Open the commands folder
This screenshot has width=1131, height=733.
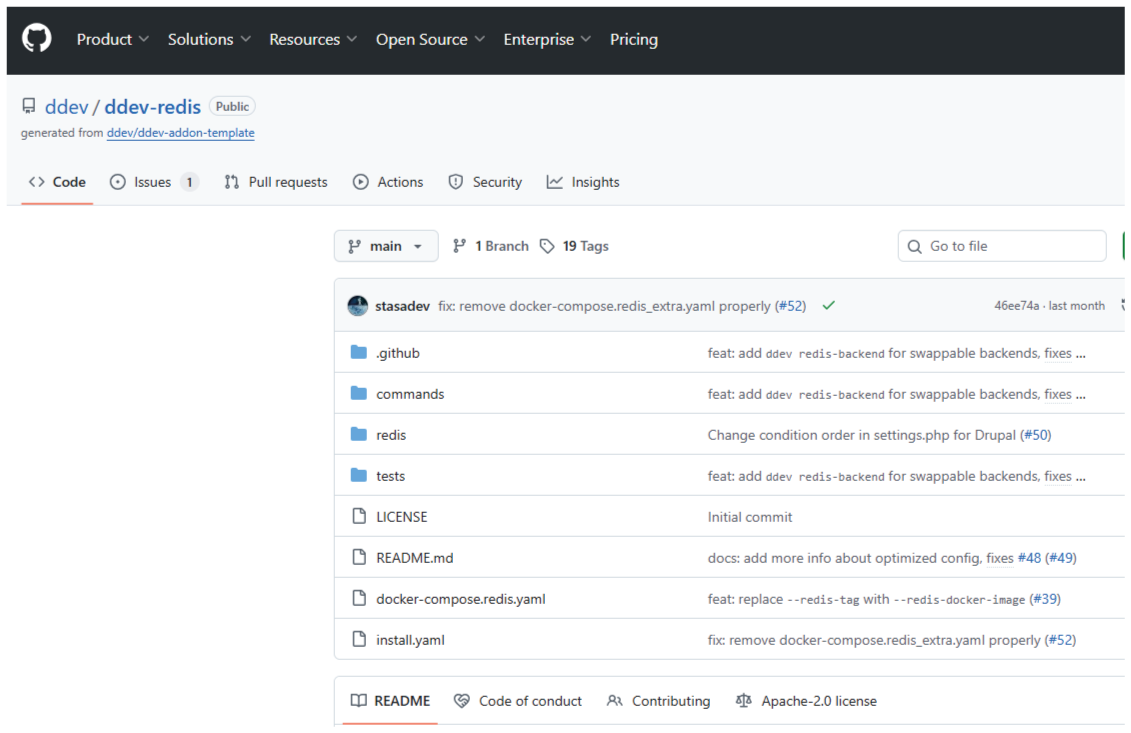click(x=410, y=394)
